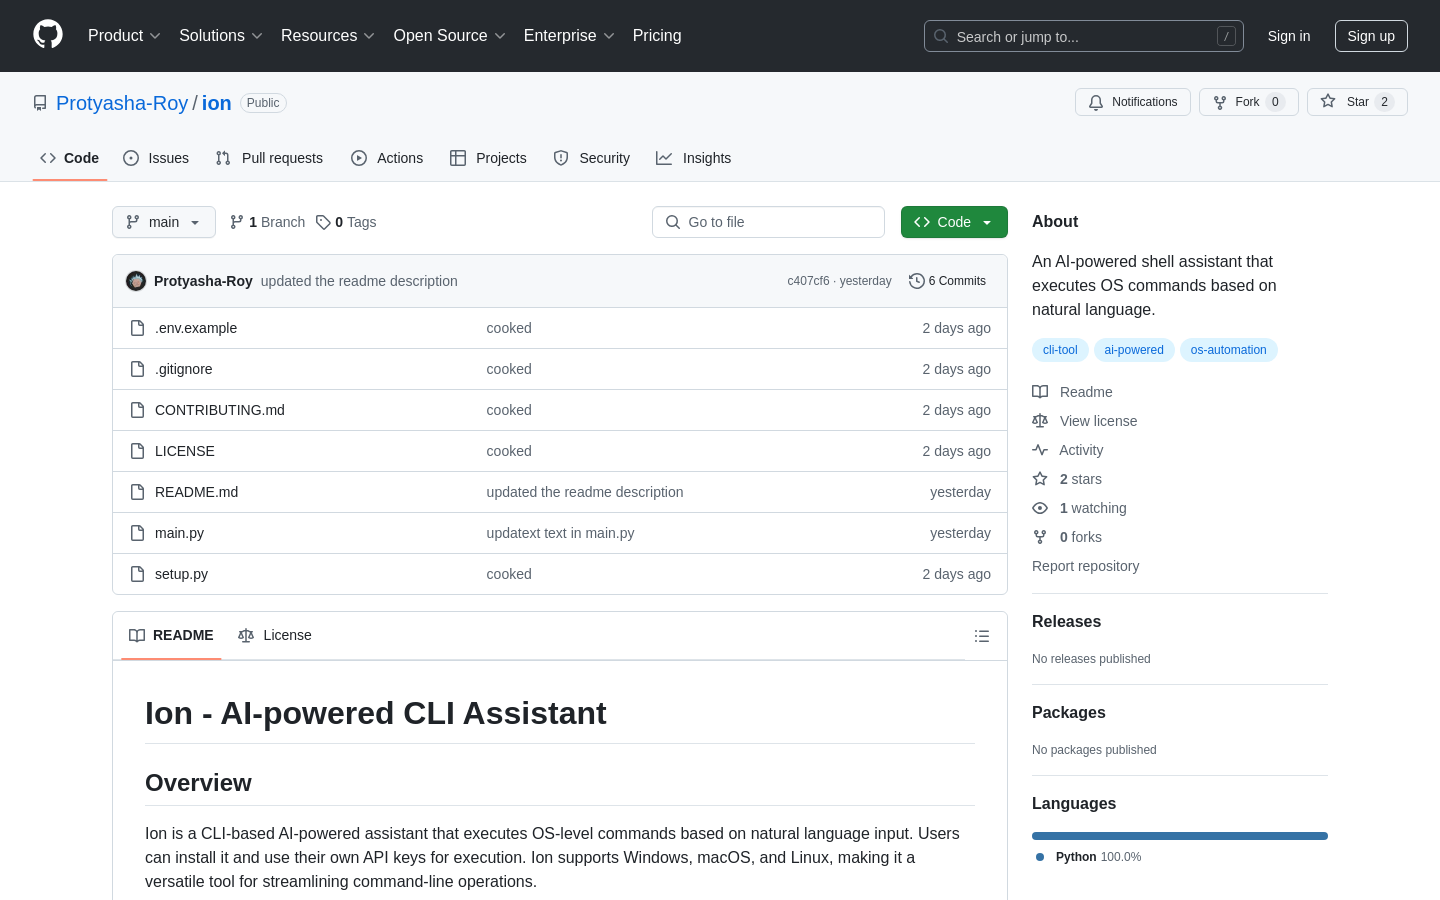This screenshot has height=900, width=1440.
Task: Click the GitHub logo icon
Action: click(x=48, y=35)
